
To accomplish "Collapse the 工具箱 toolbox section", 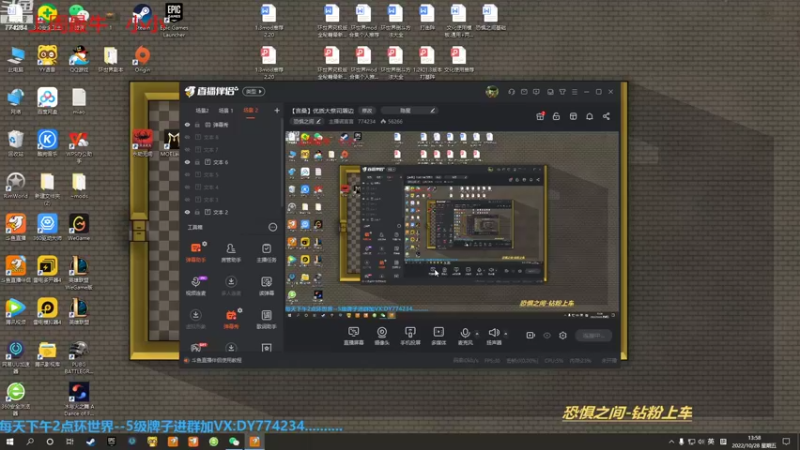I will pos(272,227).
